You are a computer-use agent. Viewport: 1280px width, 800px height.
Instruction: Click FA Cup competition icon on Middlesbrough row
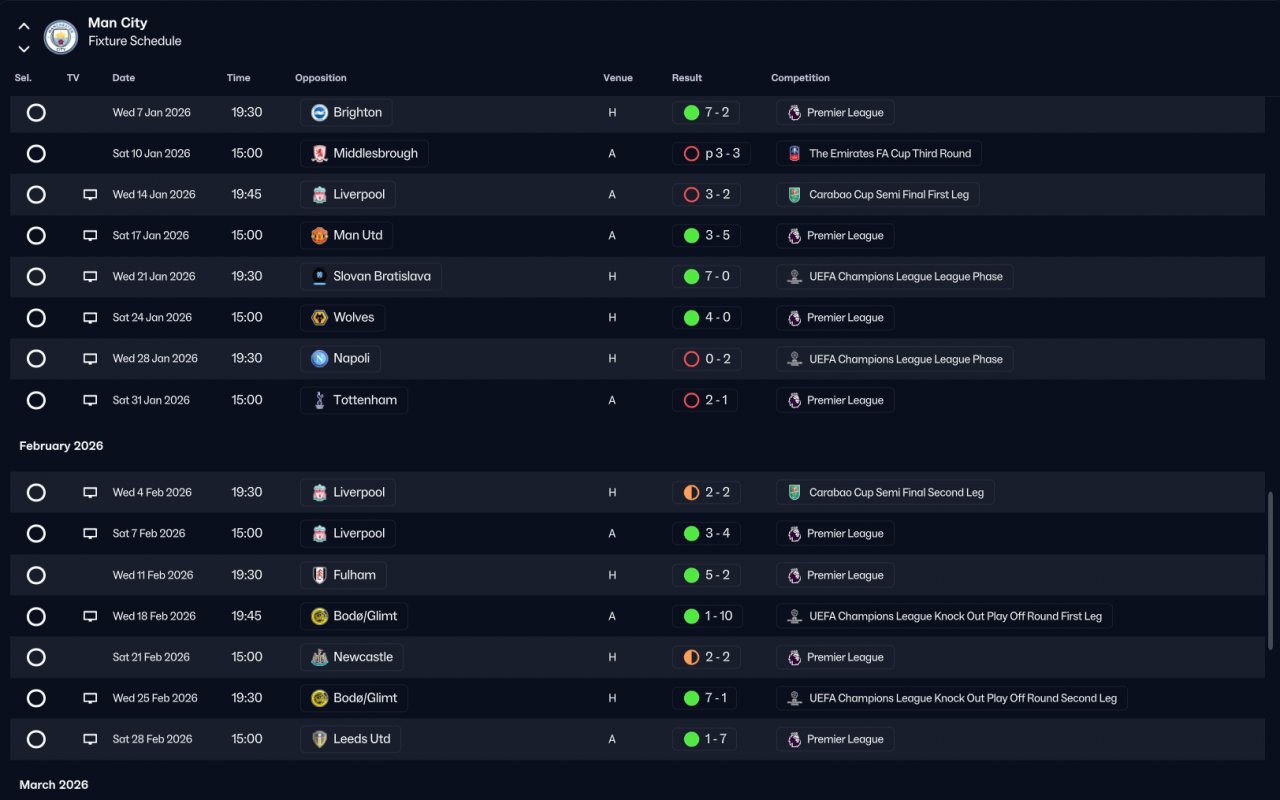point(794,154)
